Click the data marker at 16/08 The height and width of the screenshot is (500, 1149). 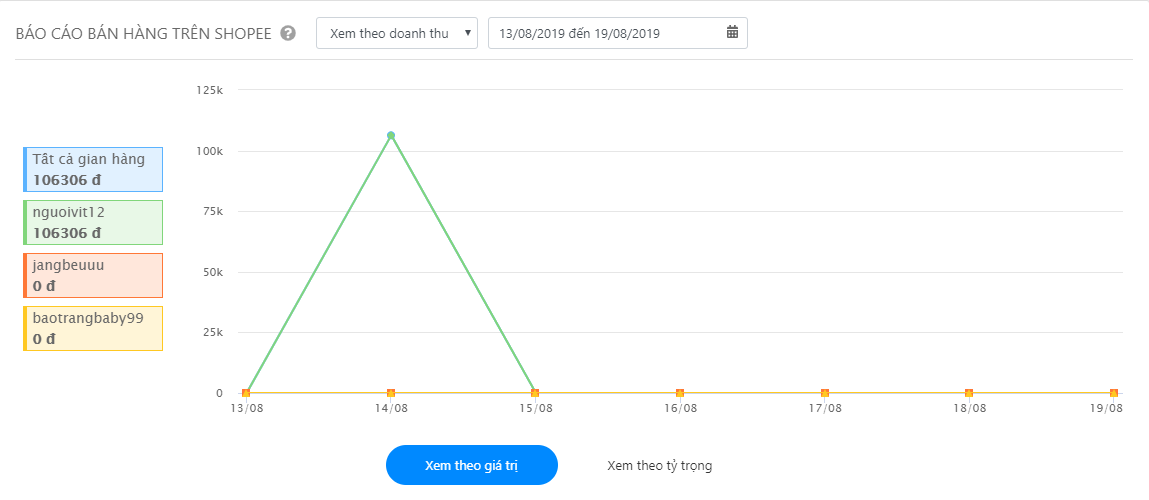[680, 393]
